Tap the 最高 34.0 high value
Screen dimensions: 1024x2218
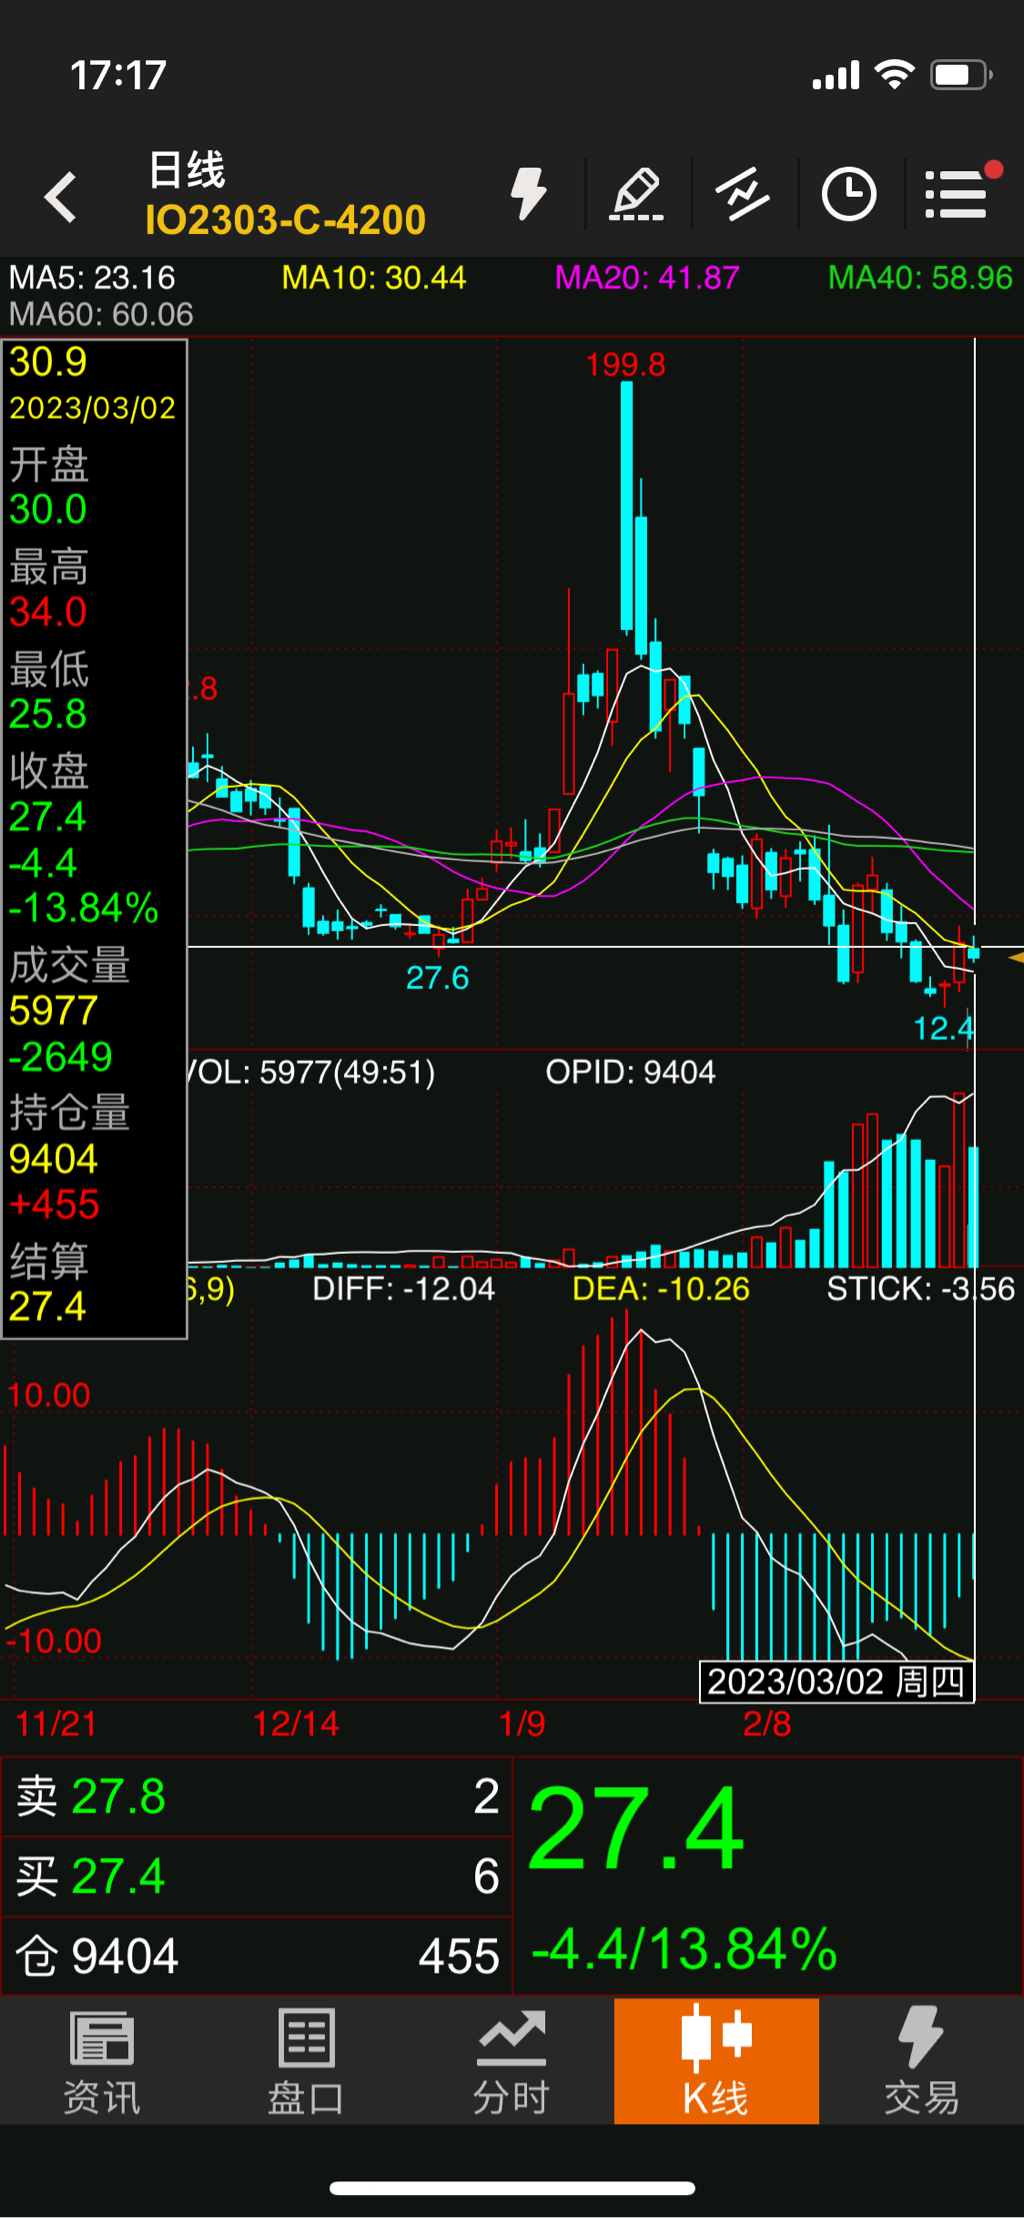click(48, 612)
